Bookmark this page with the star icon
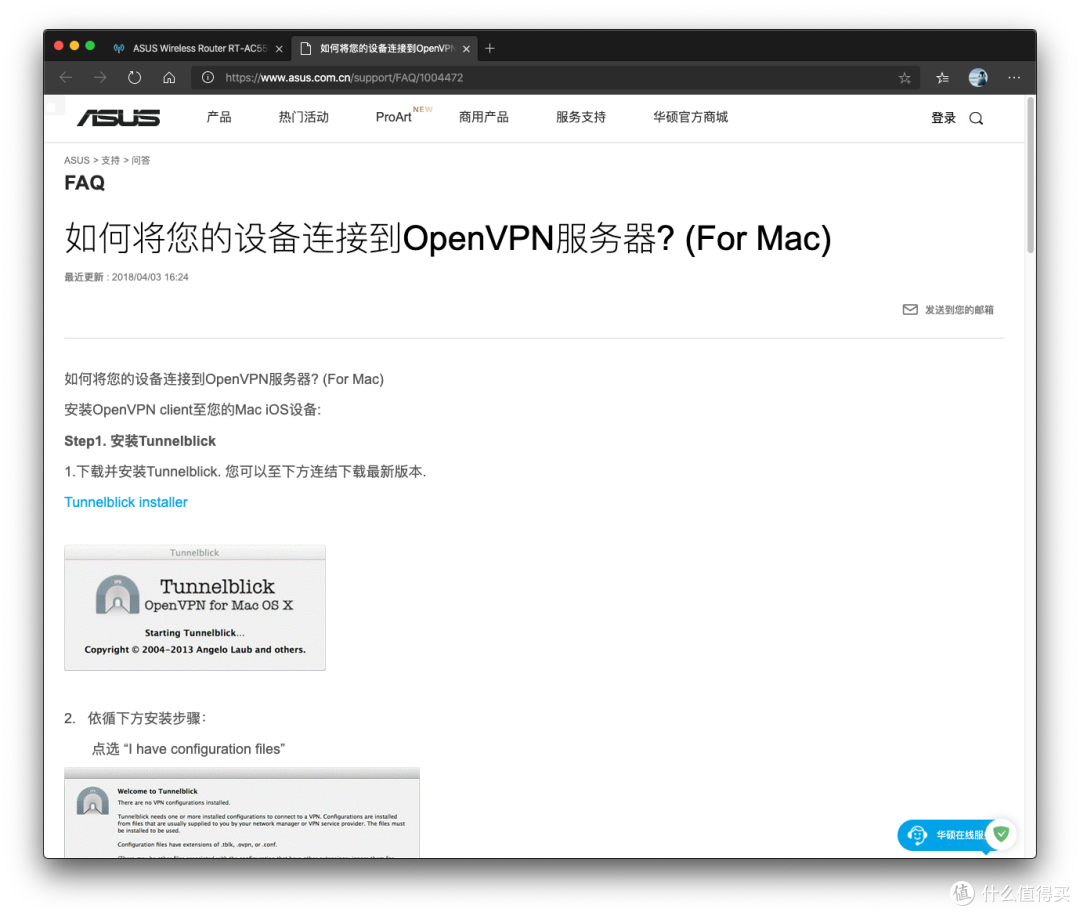 click(904, 78)
